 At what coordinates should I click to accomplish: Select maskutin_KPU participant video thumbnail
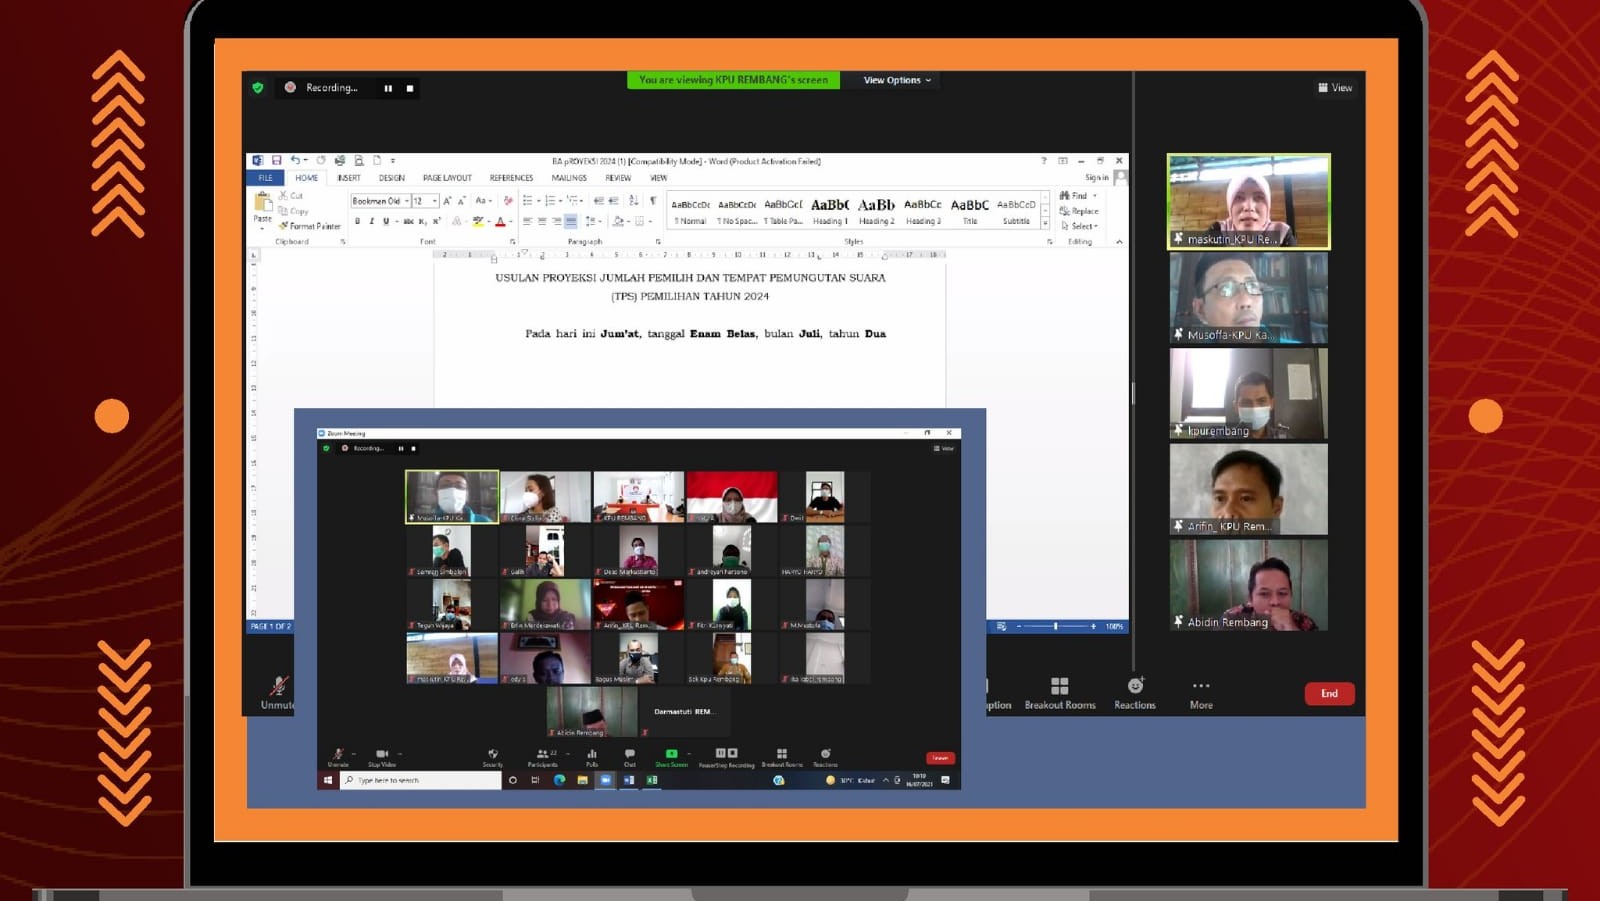click(x=1249, y=201)
